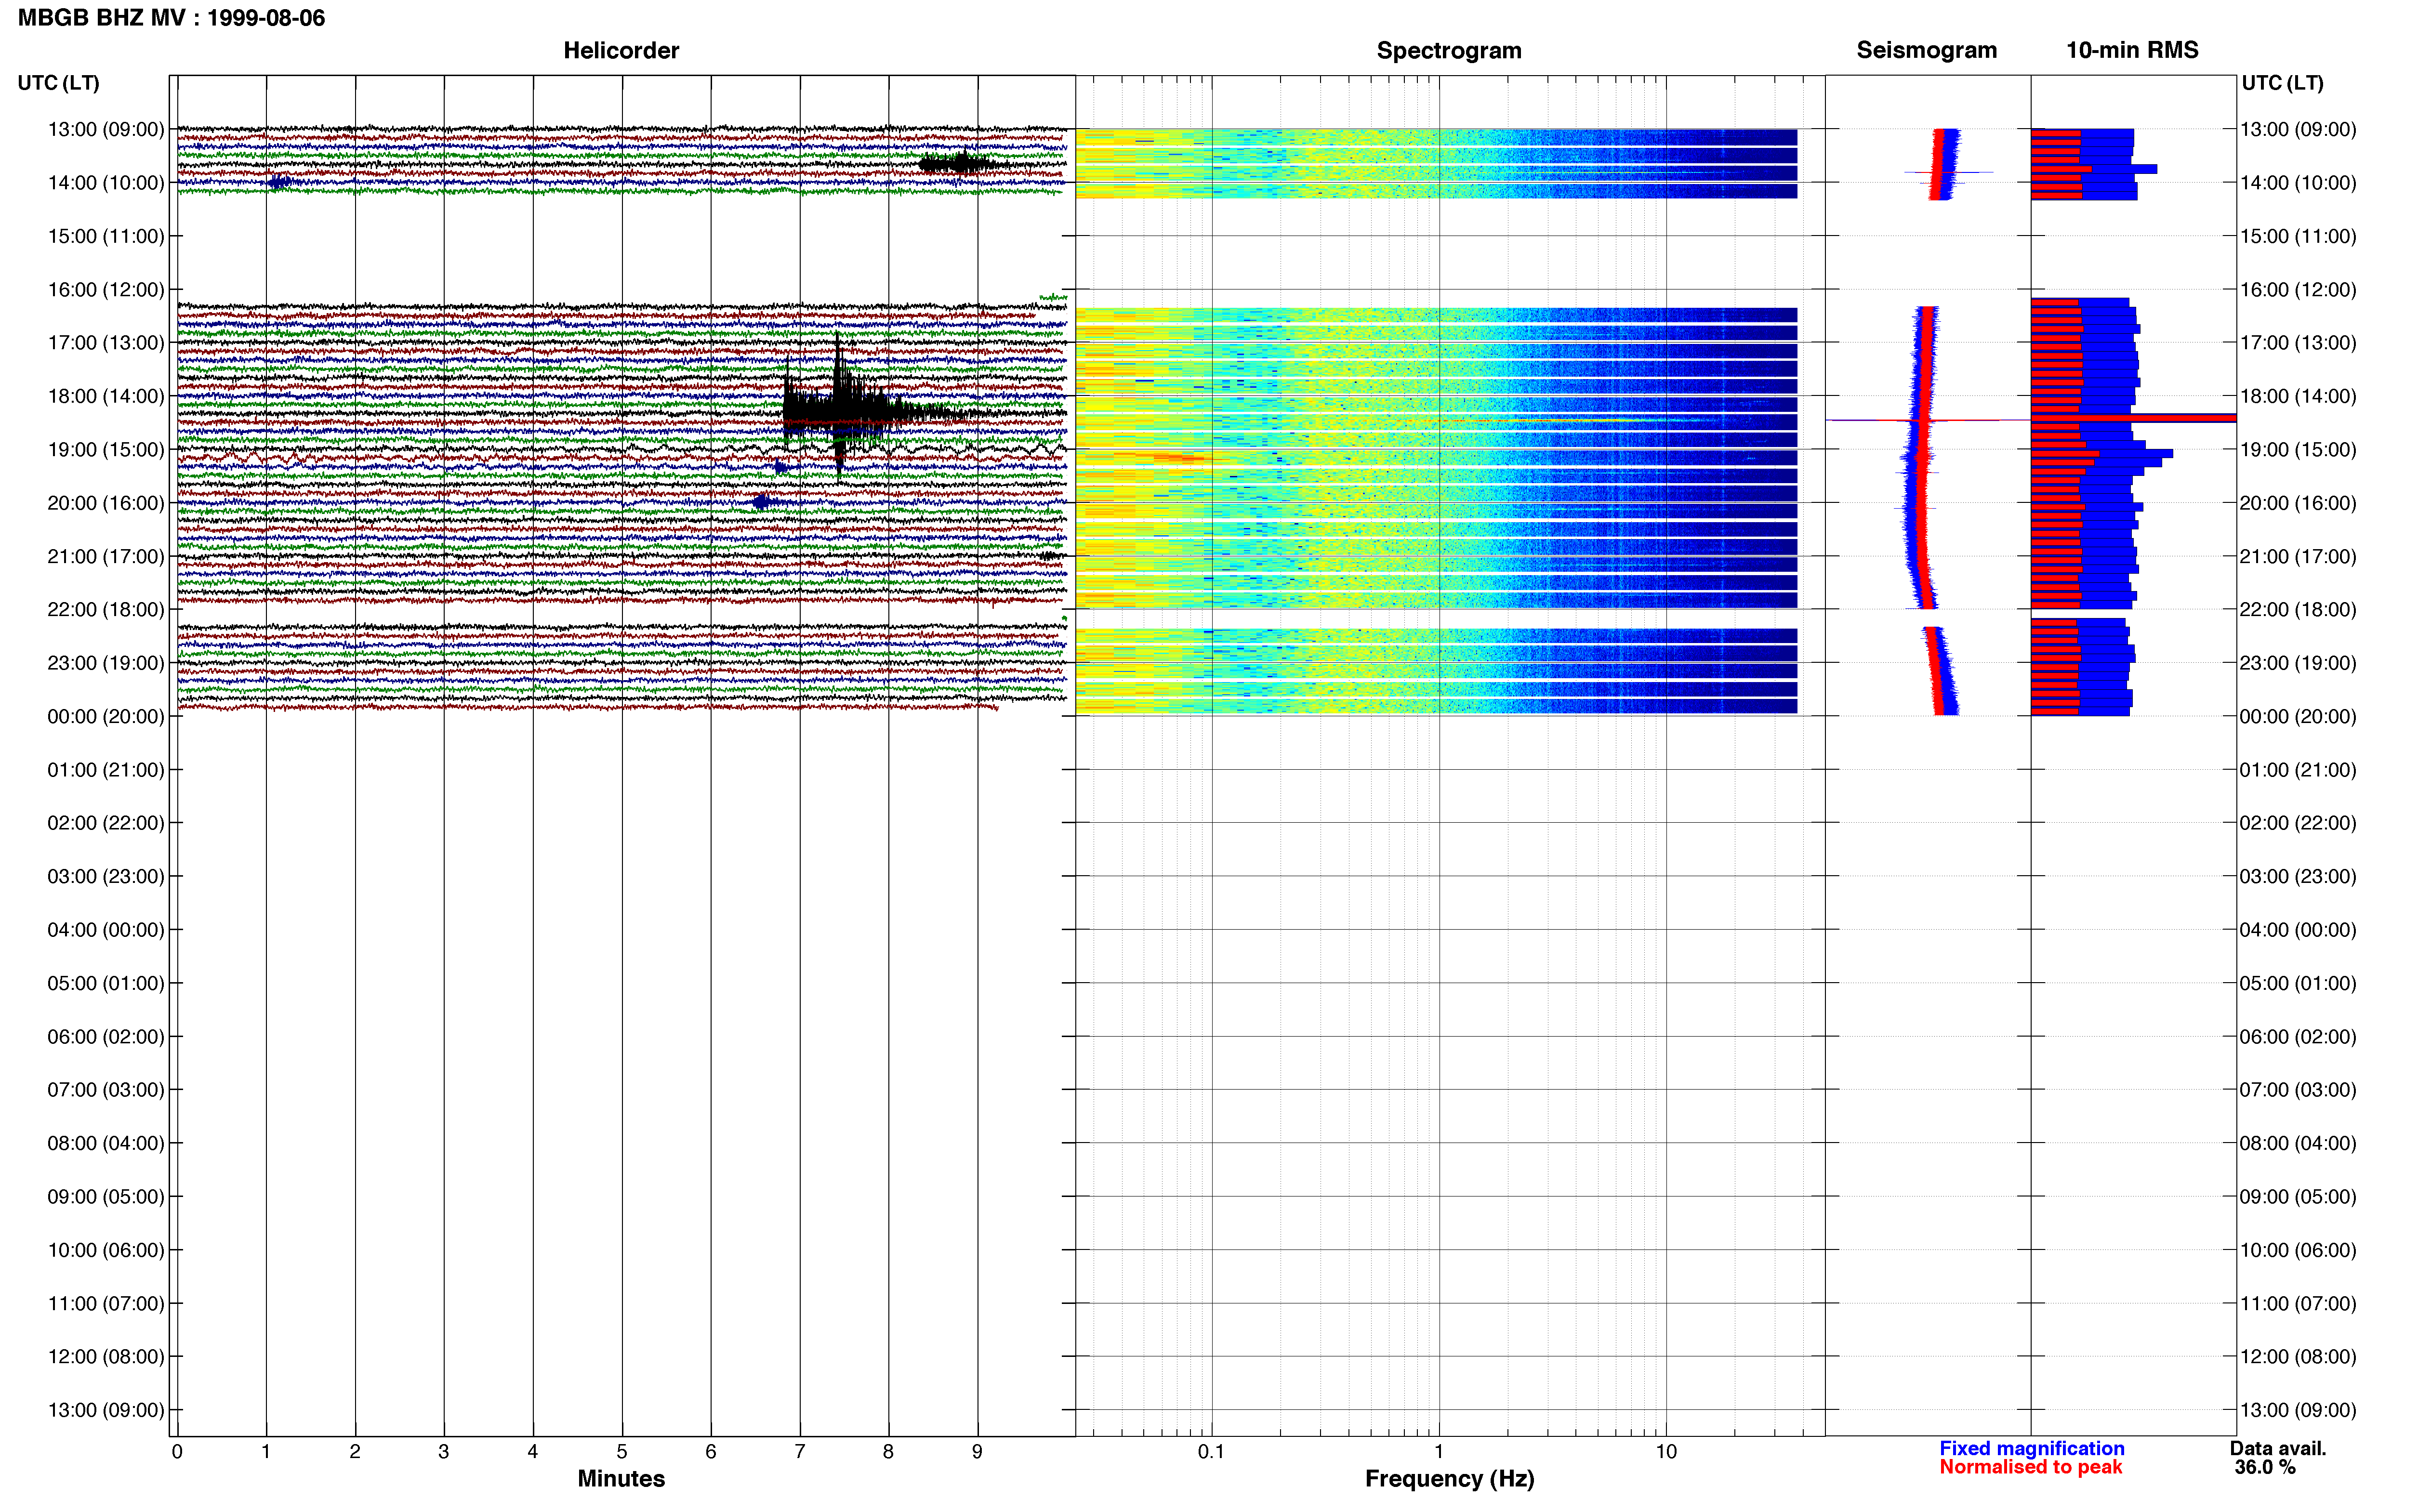Click the red 'Normalised to peak' legend text
2418x1512 pixels.
(2031, 1467)
